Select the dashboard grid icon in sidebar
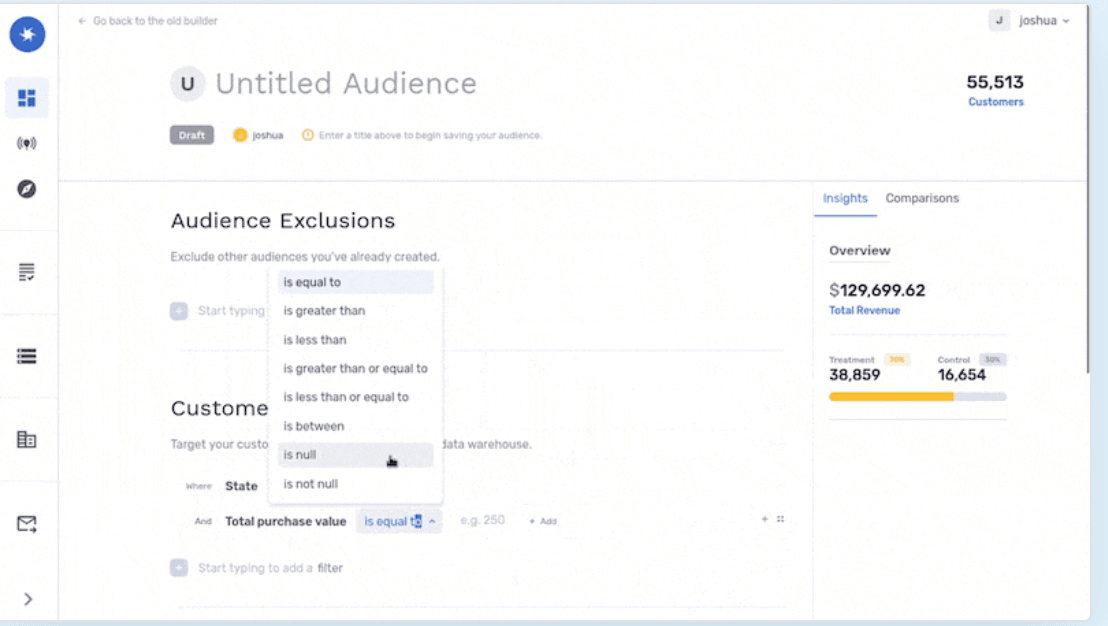1108x626 pixels. click(27, 98)
